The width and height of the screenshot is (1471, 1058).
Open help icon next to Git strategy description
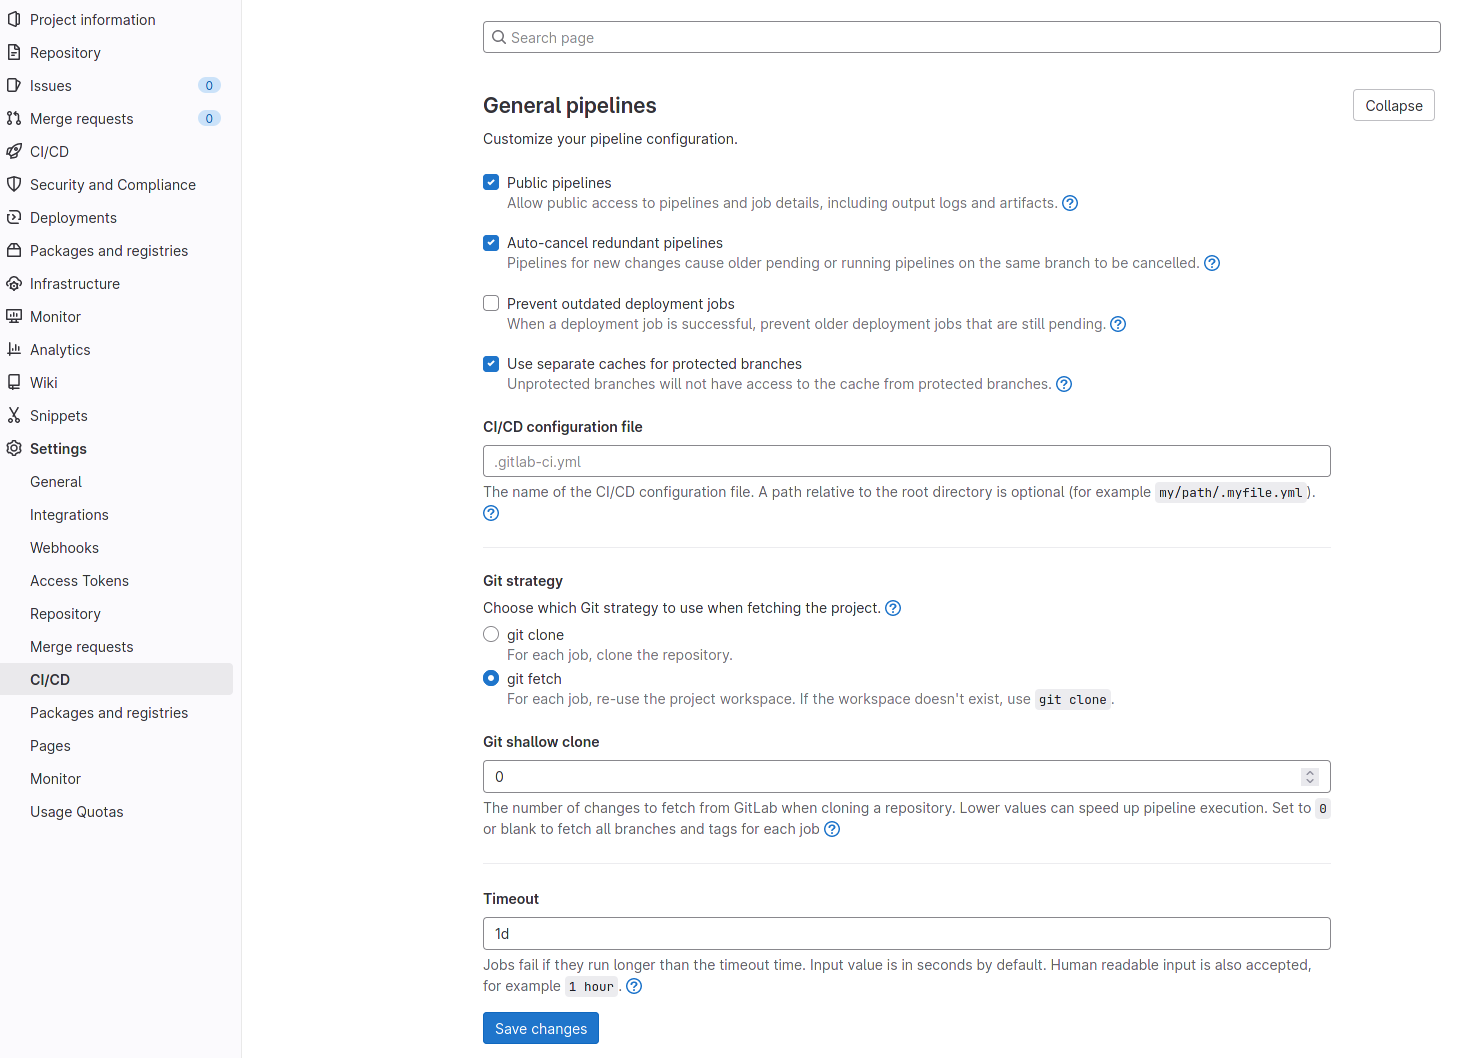(893, 608)
